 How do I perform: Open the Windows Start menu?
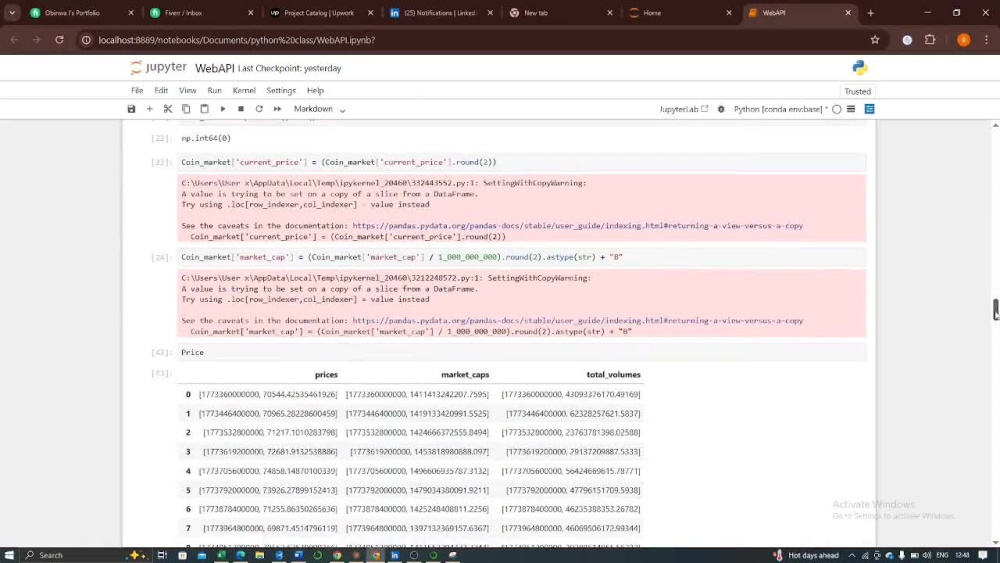pos(9,555)
